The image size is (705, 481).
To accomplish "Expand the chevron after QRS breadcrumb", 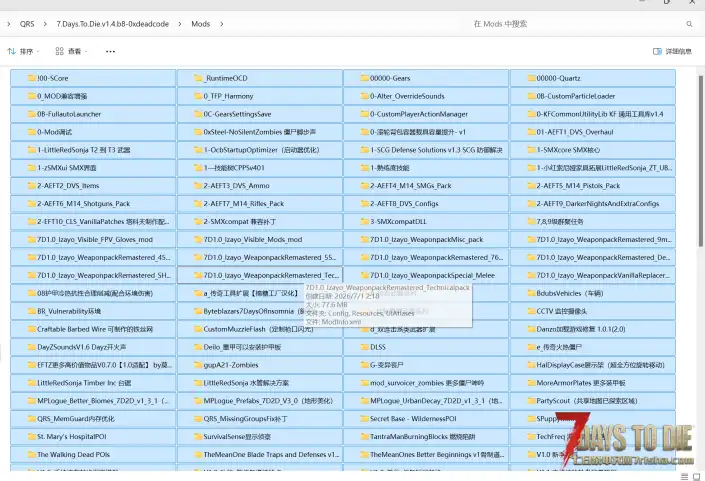I will click(45, 24).
